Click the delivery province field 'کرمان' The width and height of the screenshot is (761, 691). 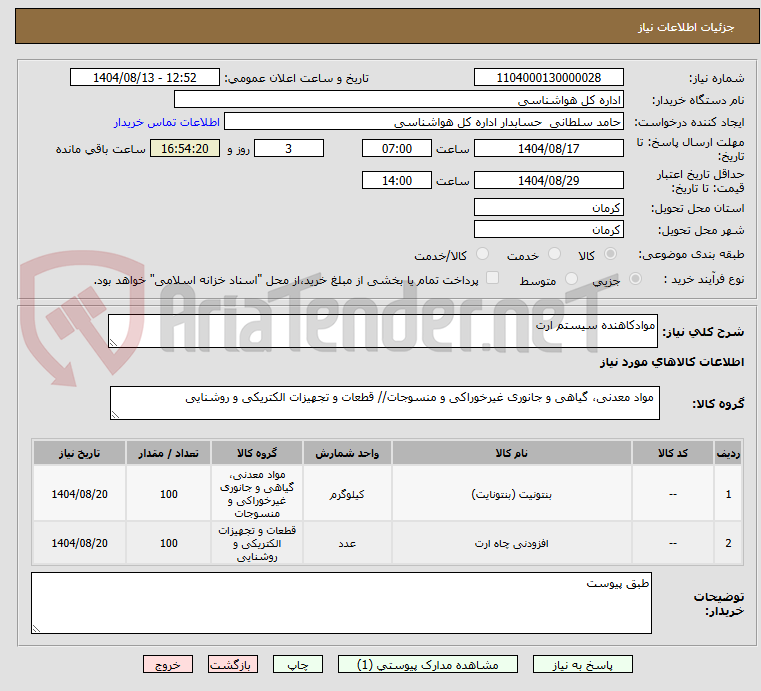(x=548, y=207)
